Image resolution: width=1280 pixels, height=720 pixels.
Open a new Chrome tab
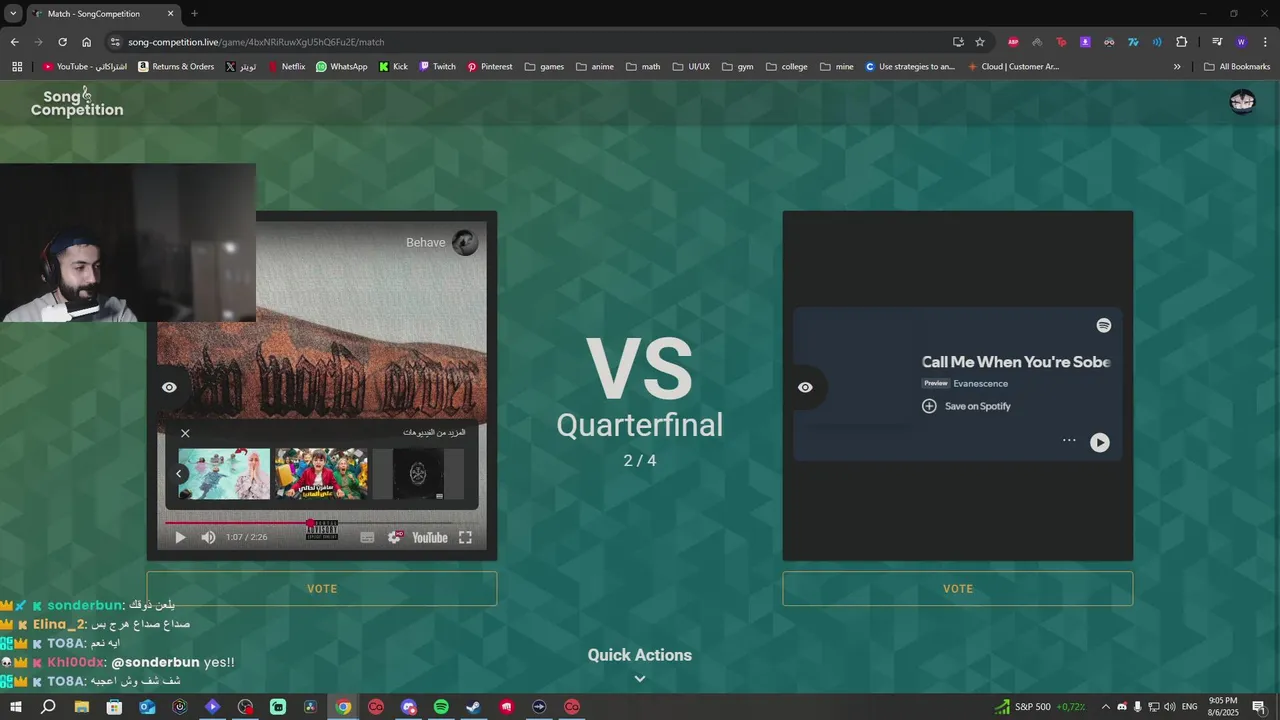[x=194, y=13]
